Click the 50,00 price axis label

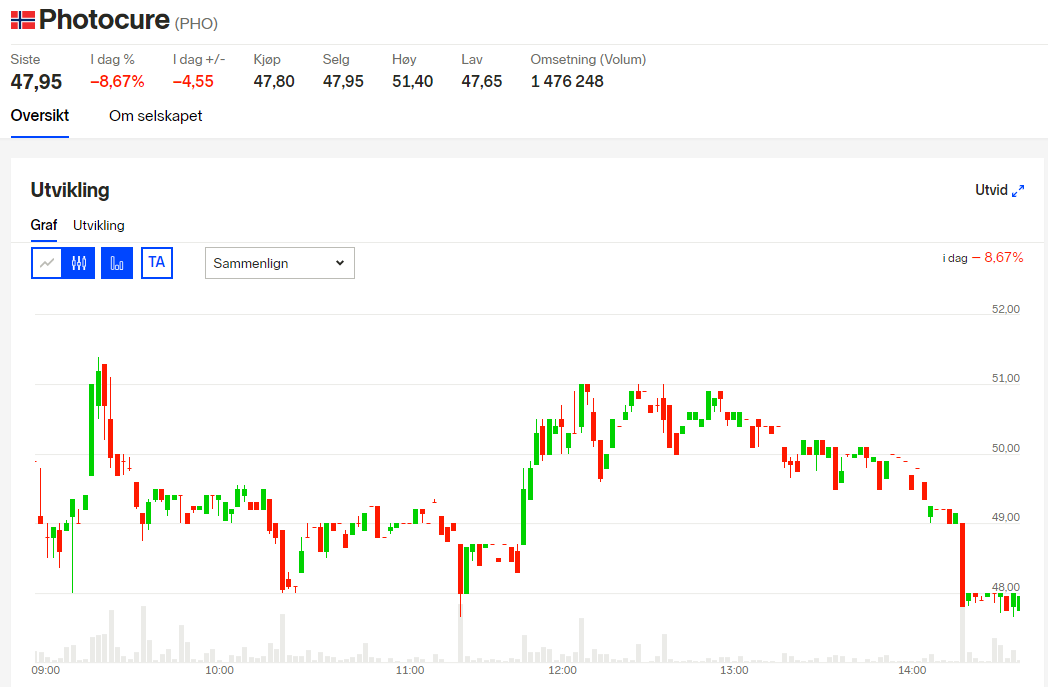pyautogui.click(x=1006, y=448)
